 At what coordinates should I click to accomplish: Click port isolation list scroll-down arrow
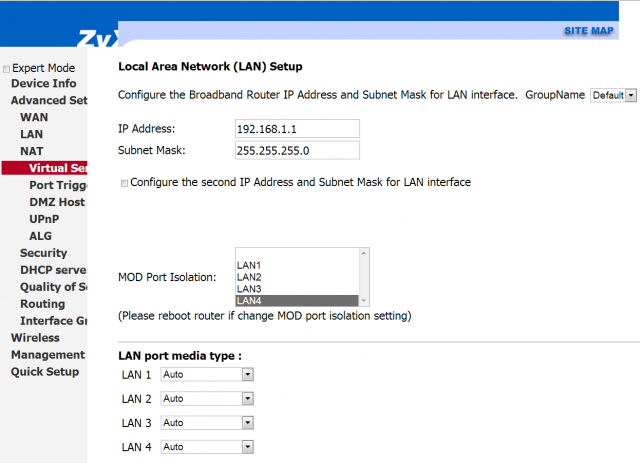[364, 301]
